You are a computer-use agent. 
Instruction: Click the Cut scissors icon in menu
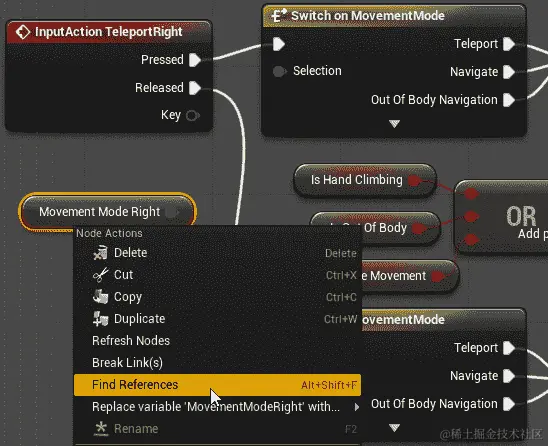[x=100, y=275]
